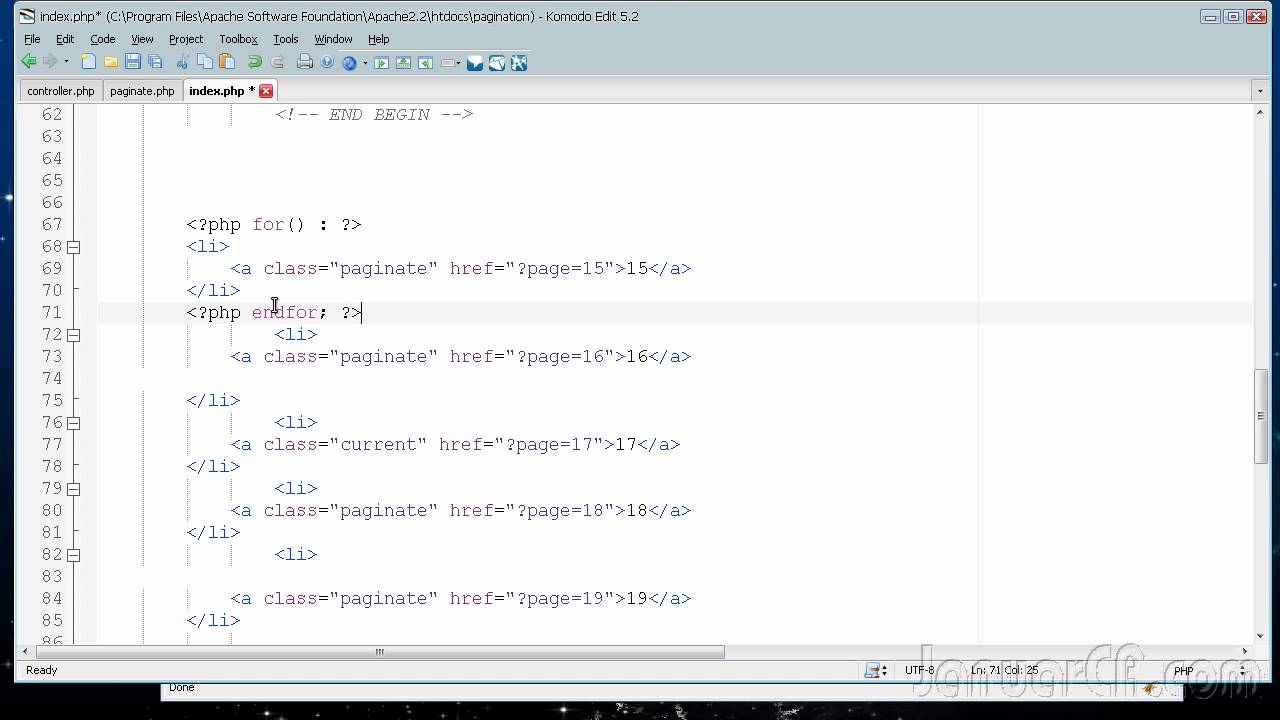Open the toolbar button with dropdown arrow
1280x720 pixels.
[x=450, y=62]
